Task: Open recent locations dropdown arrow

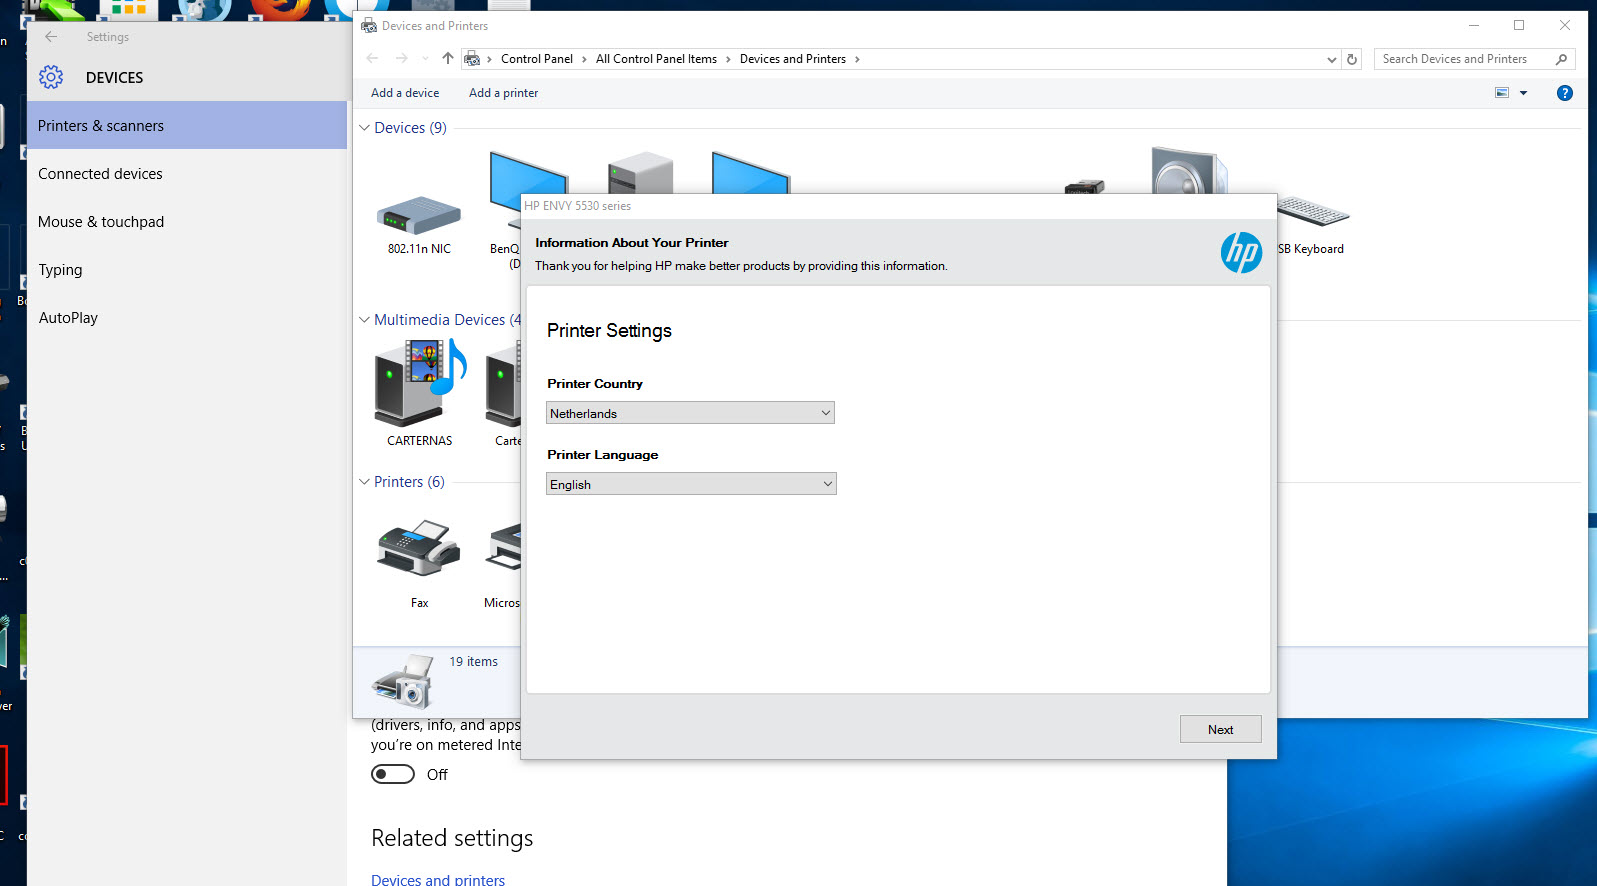Action: click(426, 59)
